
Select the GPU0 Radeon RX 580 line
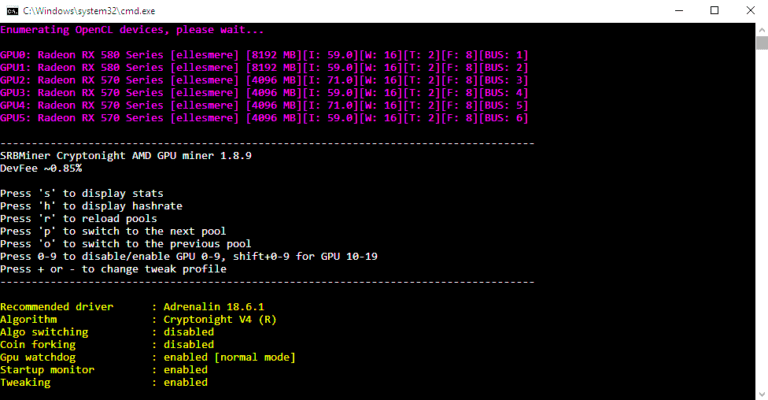pos(264,55)
